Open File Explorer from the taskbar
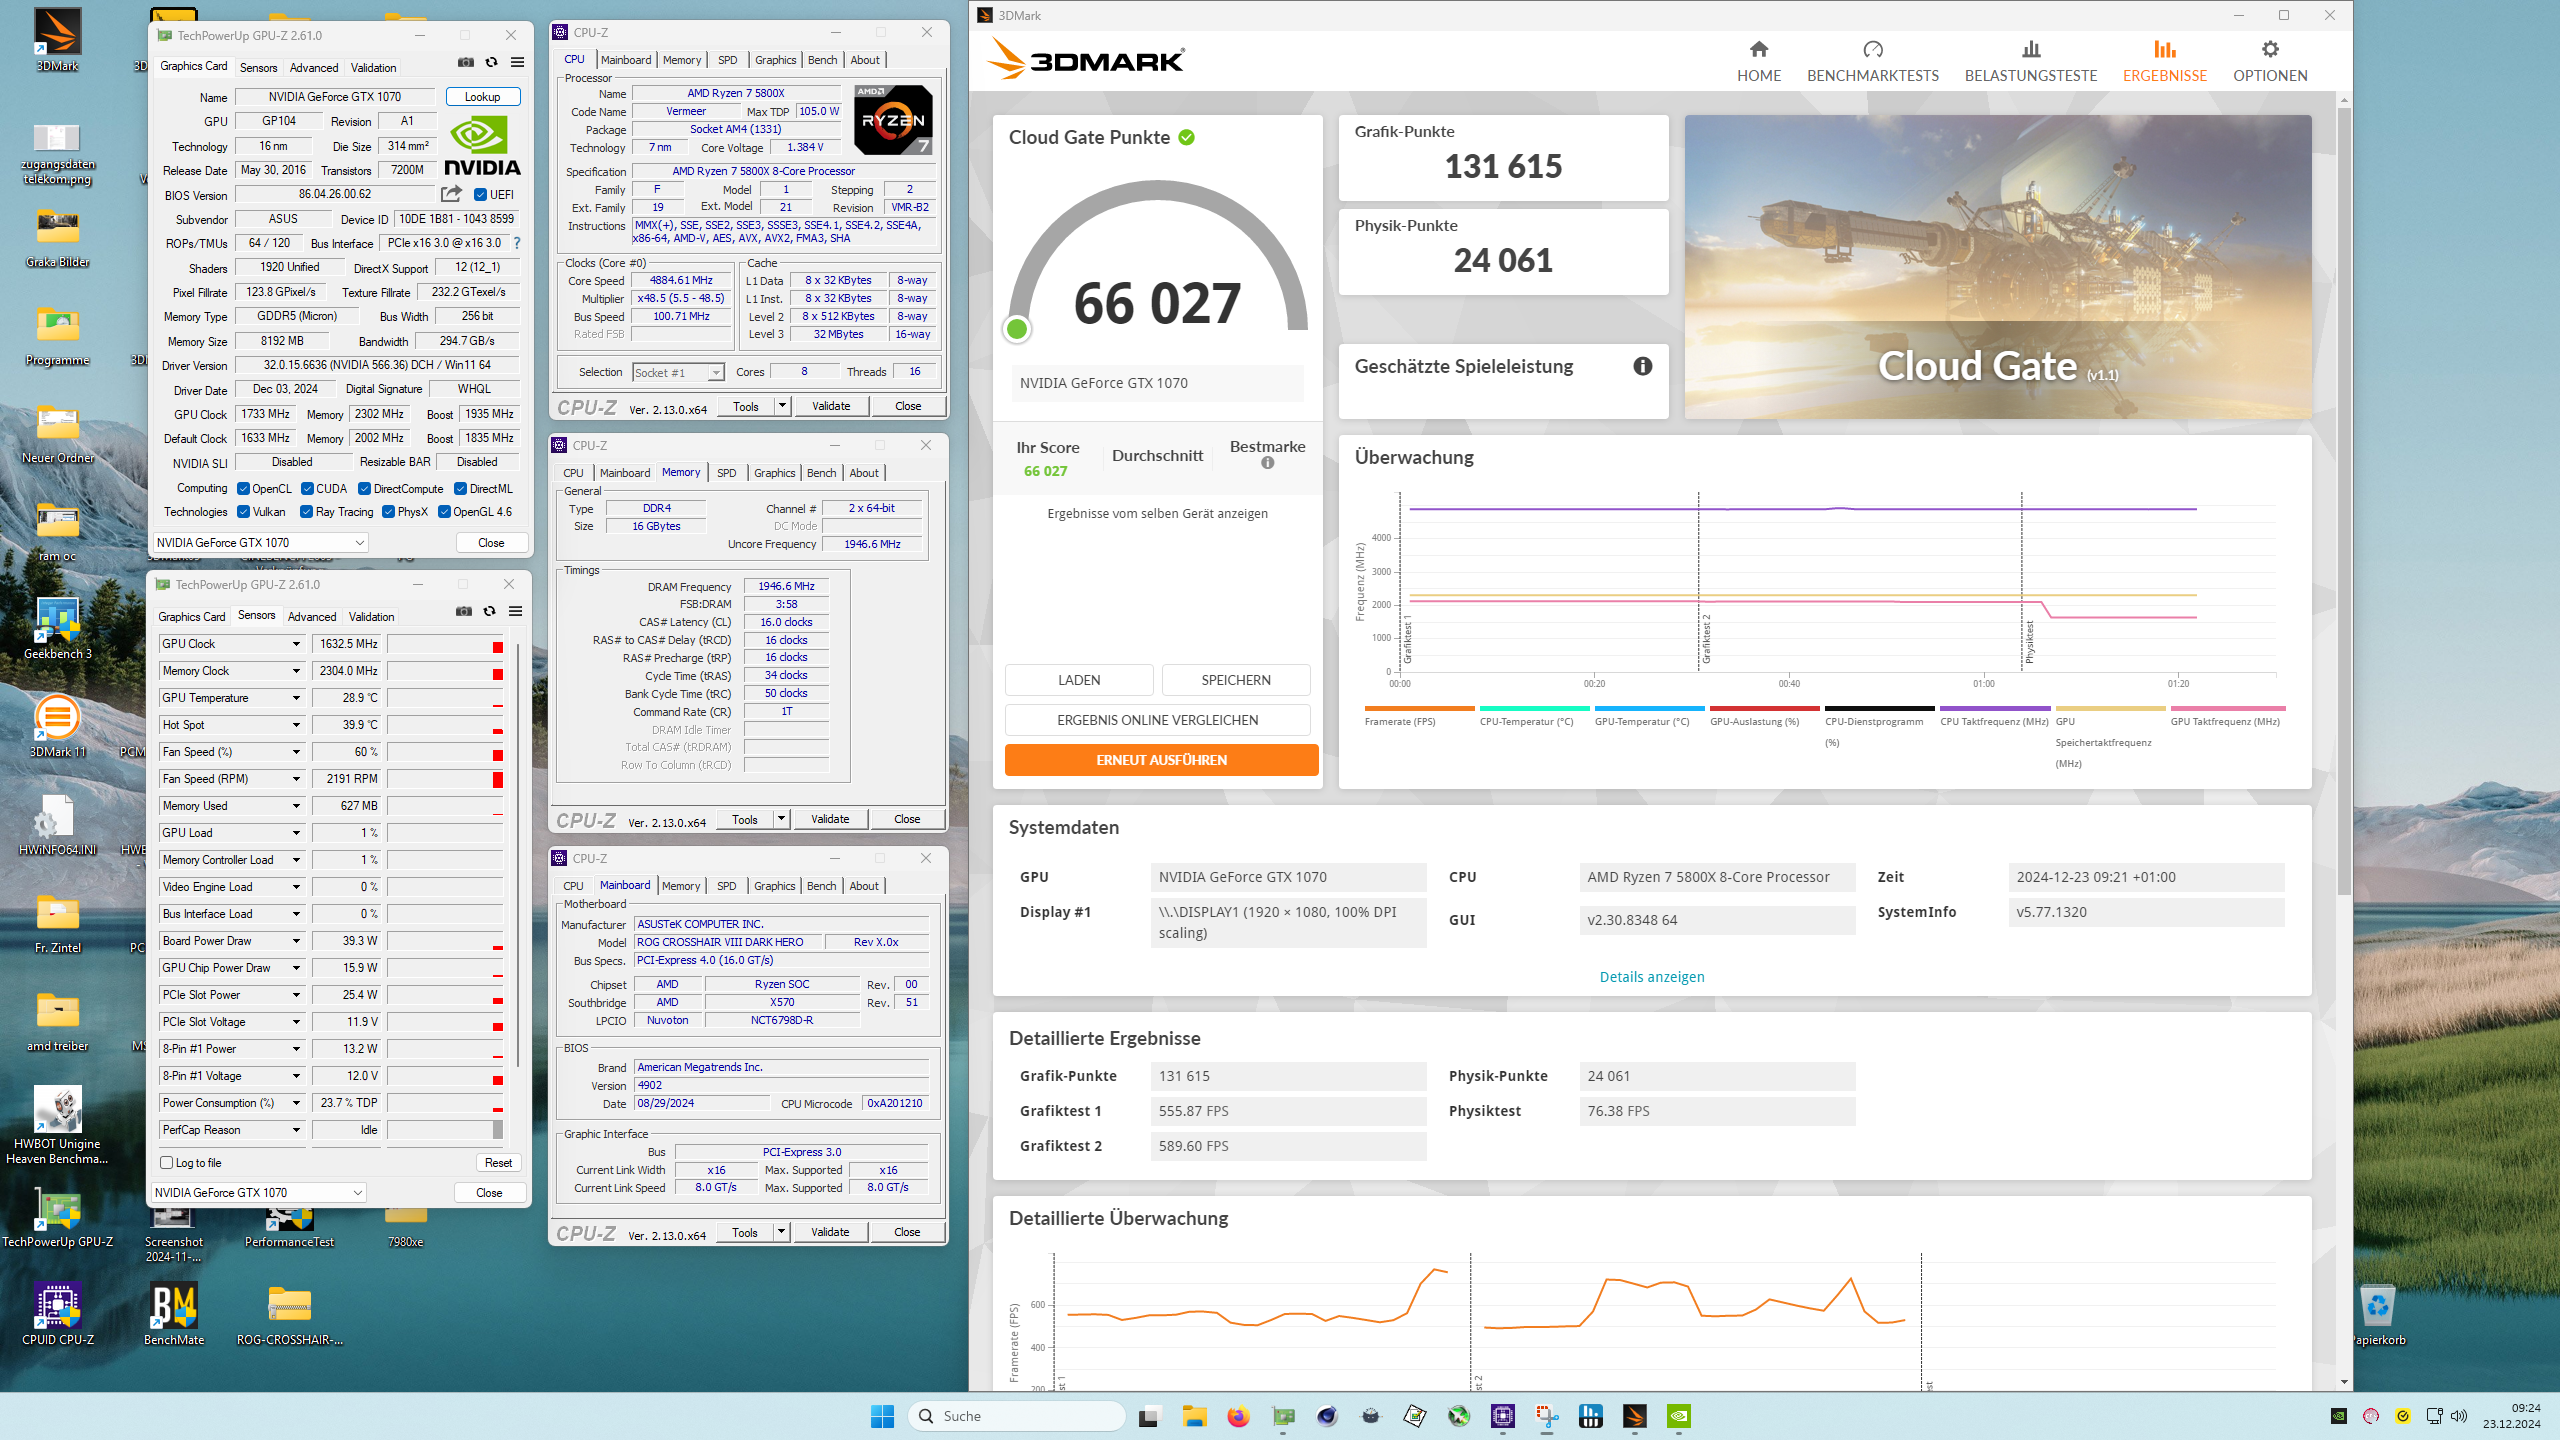The width and height of the screenshot is (2560, 1440). pos(1194,1416)
